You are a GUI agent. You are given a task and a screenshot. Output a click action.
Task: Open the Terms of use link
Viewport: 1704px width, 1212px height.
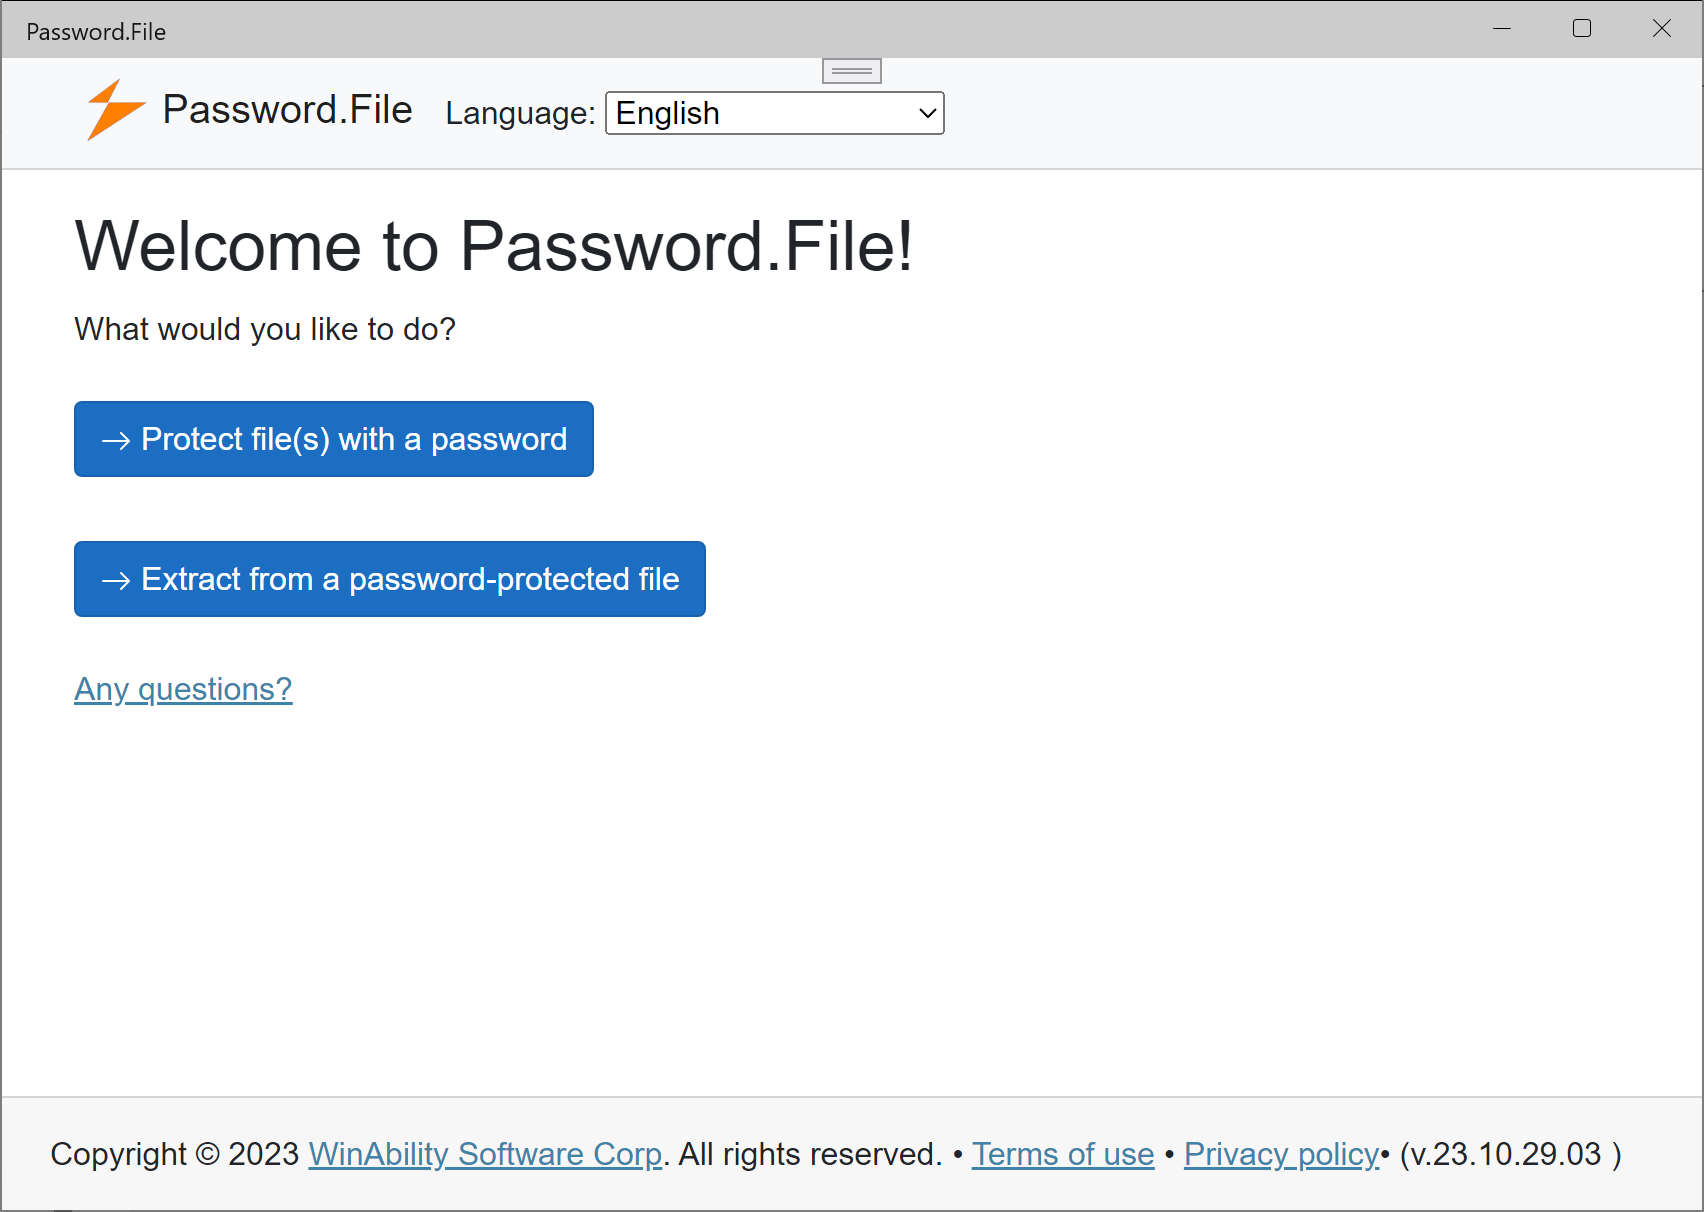(x=1063, y=1154)
